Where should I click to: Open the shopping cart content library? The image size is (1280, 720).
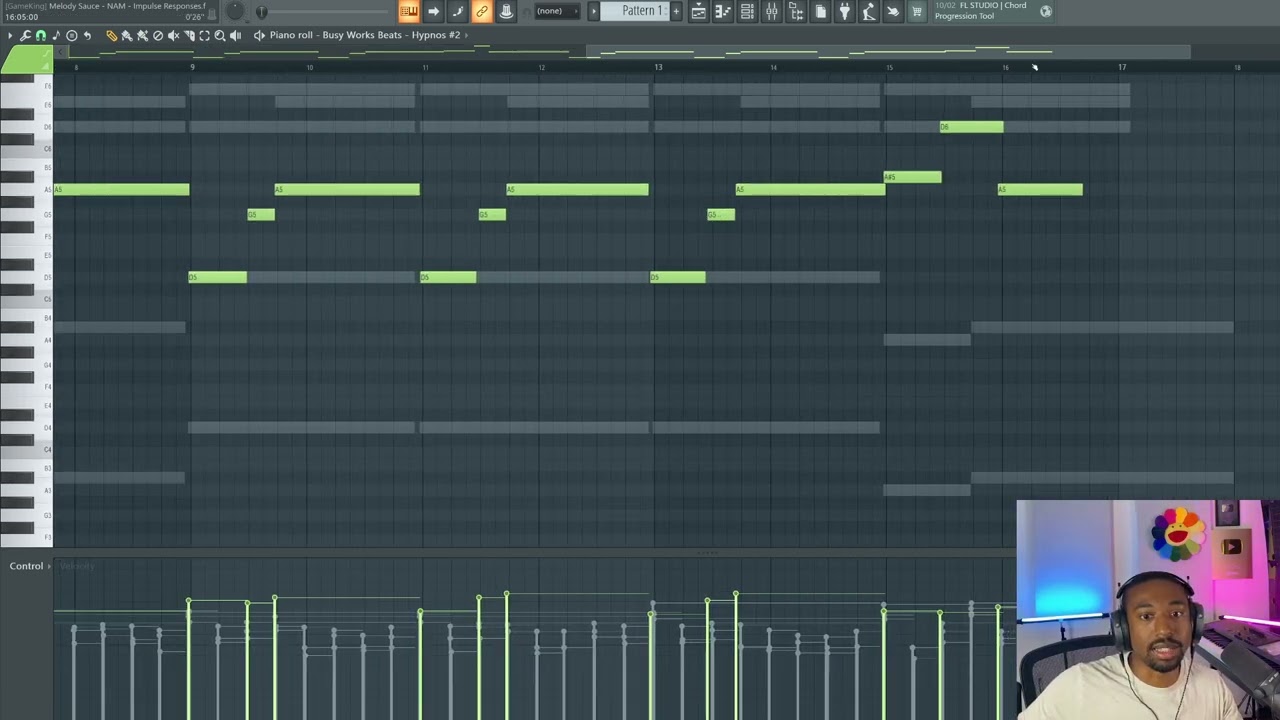pyautogui.click(x=917, y=11)
